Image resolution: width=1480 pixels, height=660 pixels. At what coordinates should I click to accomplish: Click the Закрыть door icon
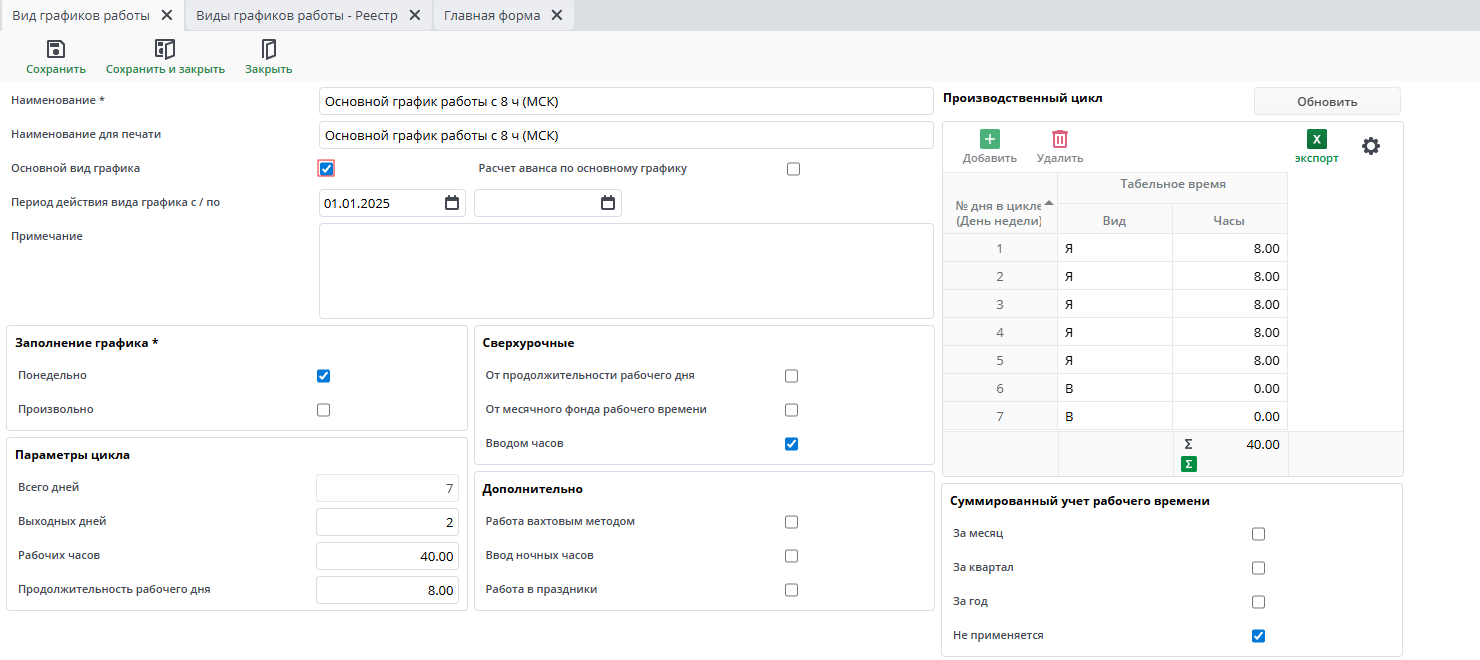click(268, 49)
